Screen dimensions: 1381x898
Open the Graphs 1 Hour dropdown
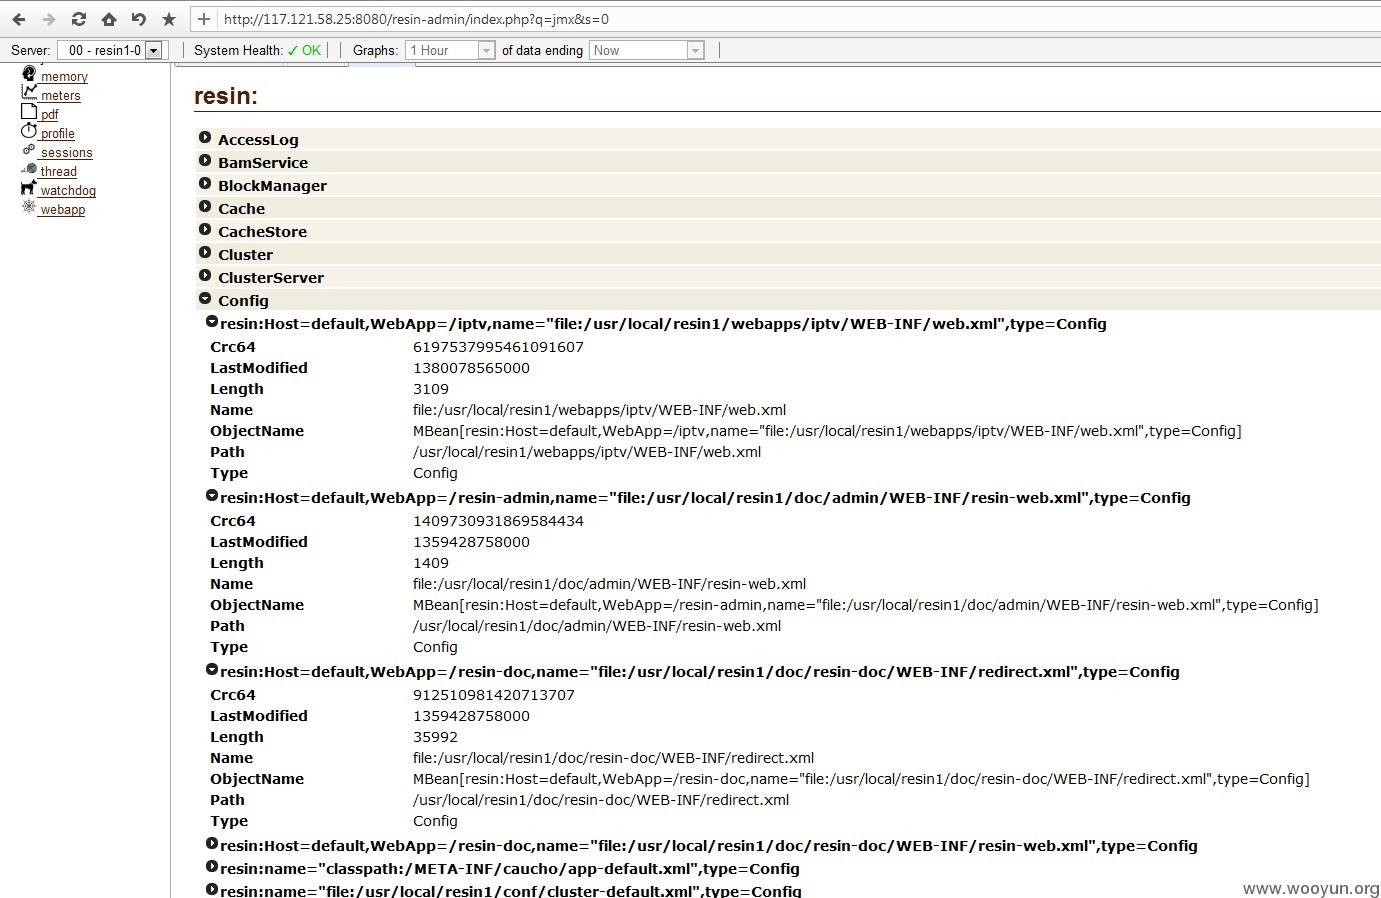point(450,50)
